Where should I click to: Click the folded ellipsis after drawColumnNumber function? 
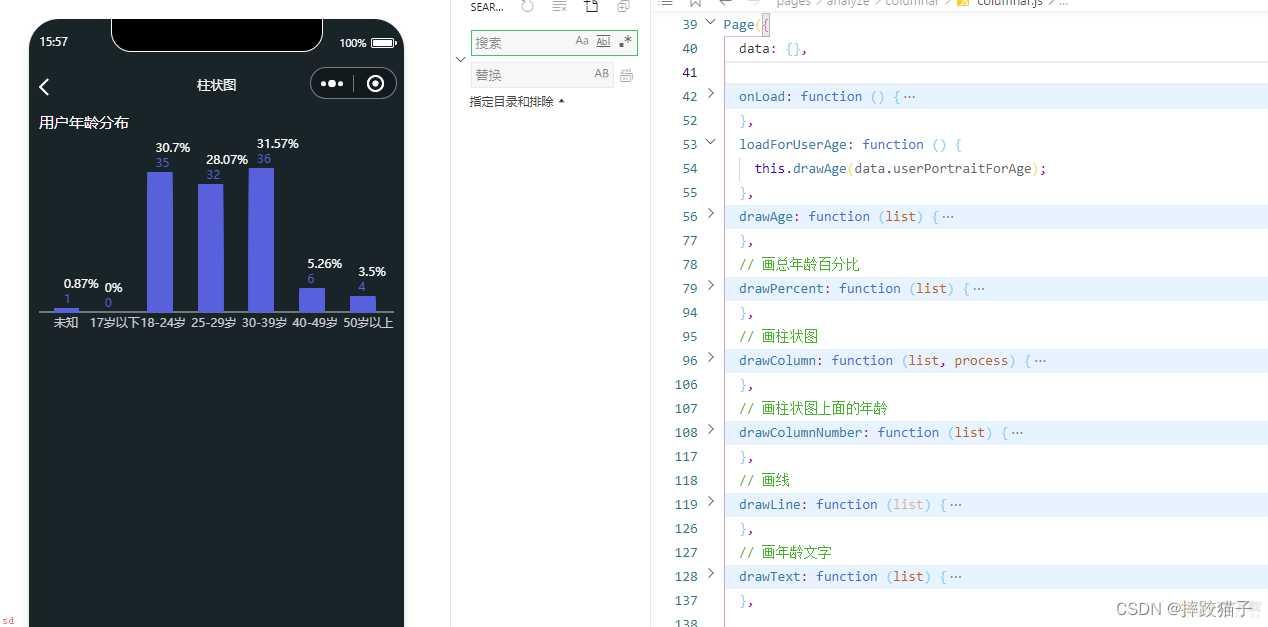1017,433
